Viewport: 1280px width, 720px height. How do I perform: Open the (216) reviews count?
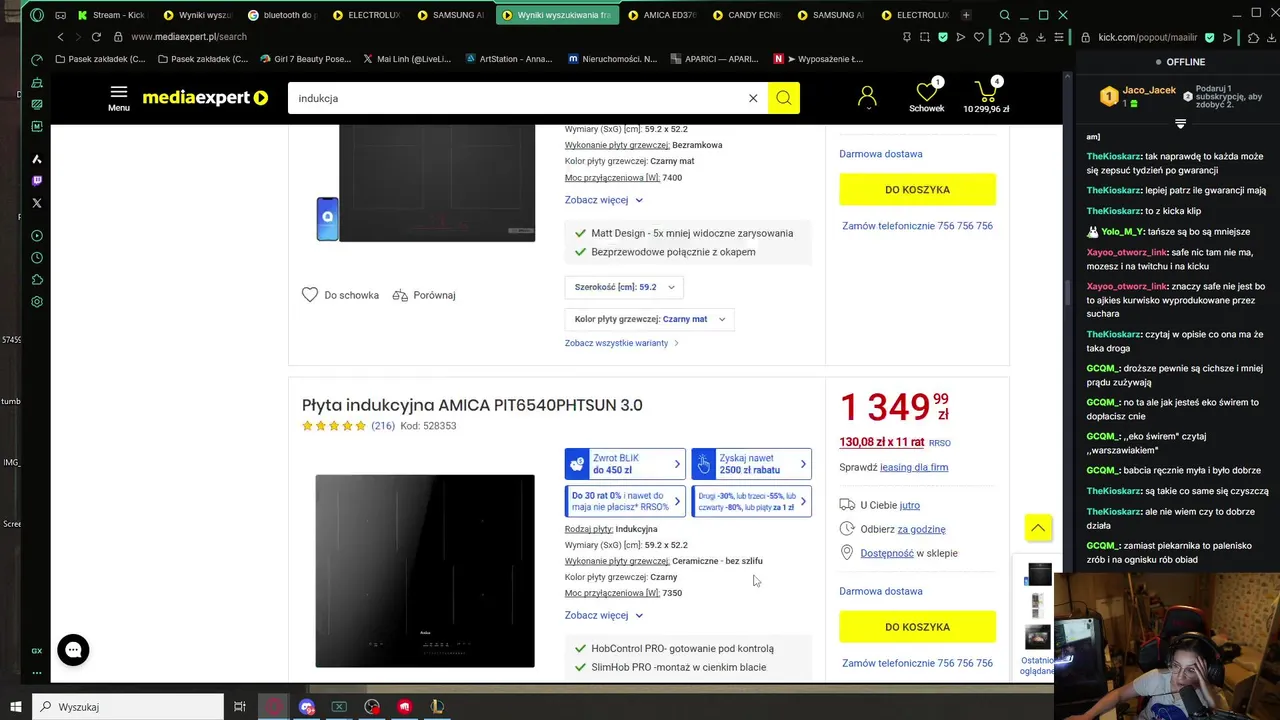click(x=383, y=426)
